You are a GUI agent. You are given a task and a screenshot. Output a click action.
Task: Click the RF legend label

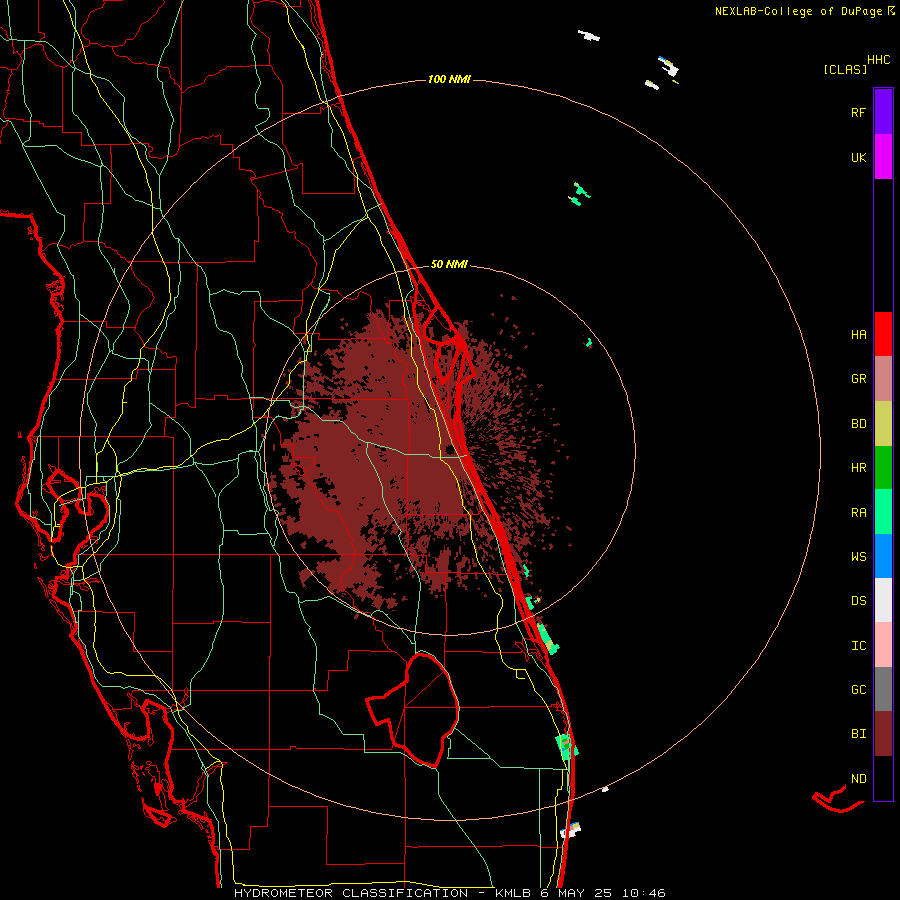858,112
